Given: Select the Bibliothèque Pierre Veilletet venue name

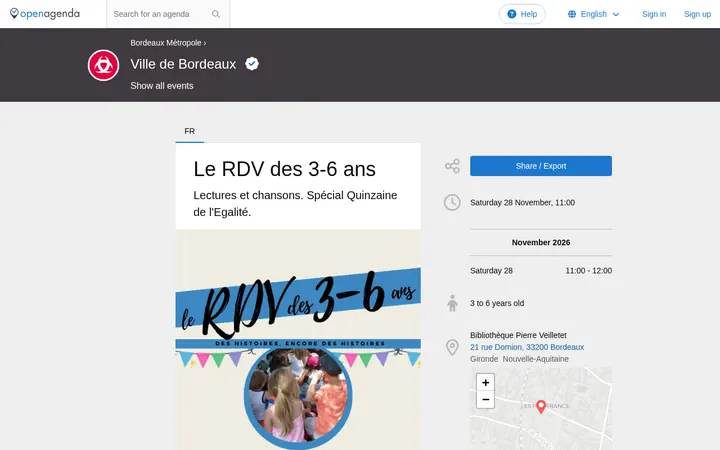Looking at the screenshot, I should pos(518,335).
